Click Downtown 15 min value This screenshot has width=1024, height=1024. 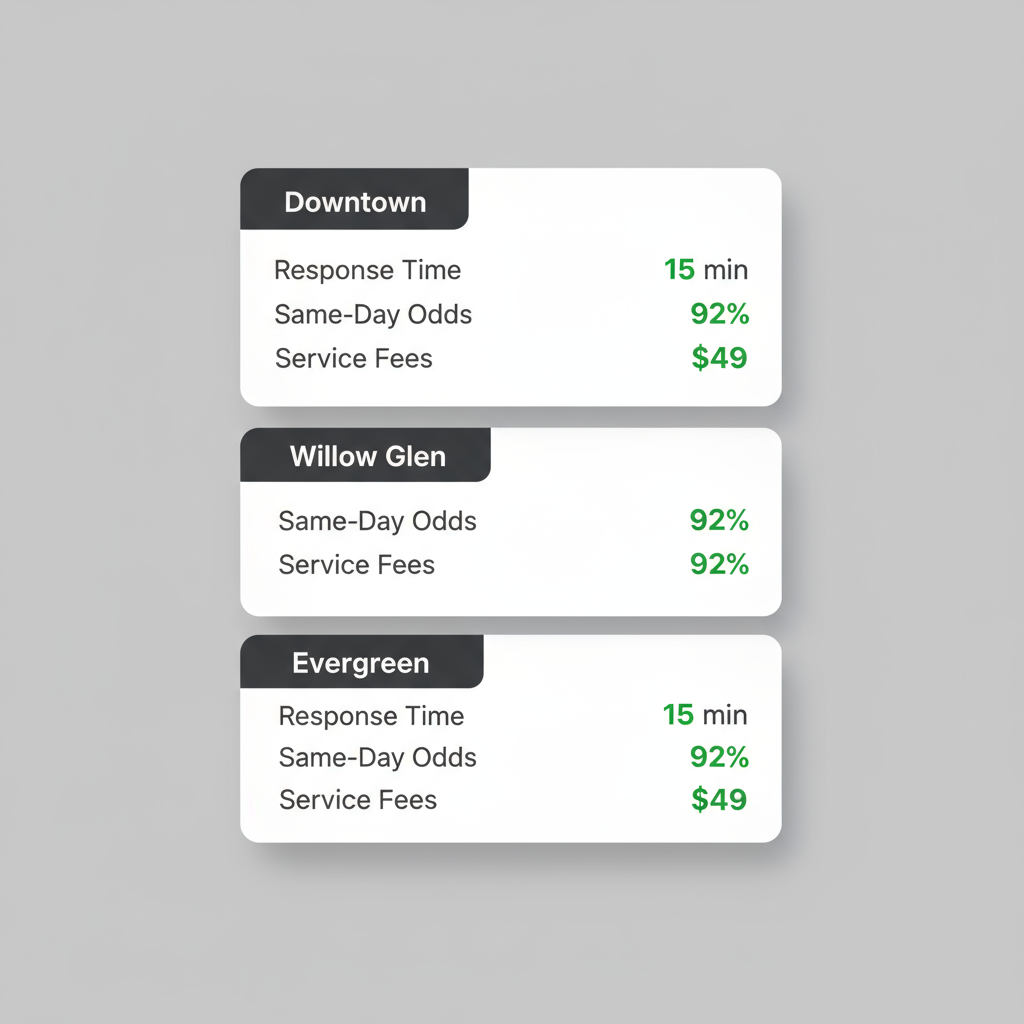click(x=706, y=270)
